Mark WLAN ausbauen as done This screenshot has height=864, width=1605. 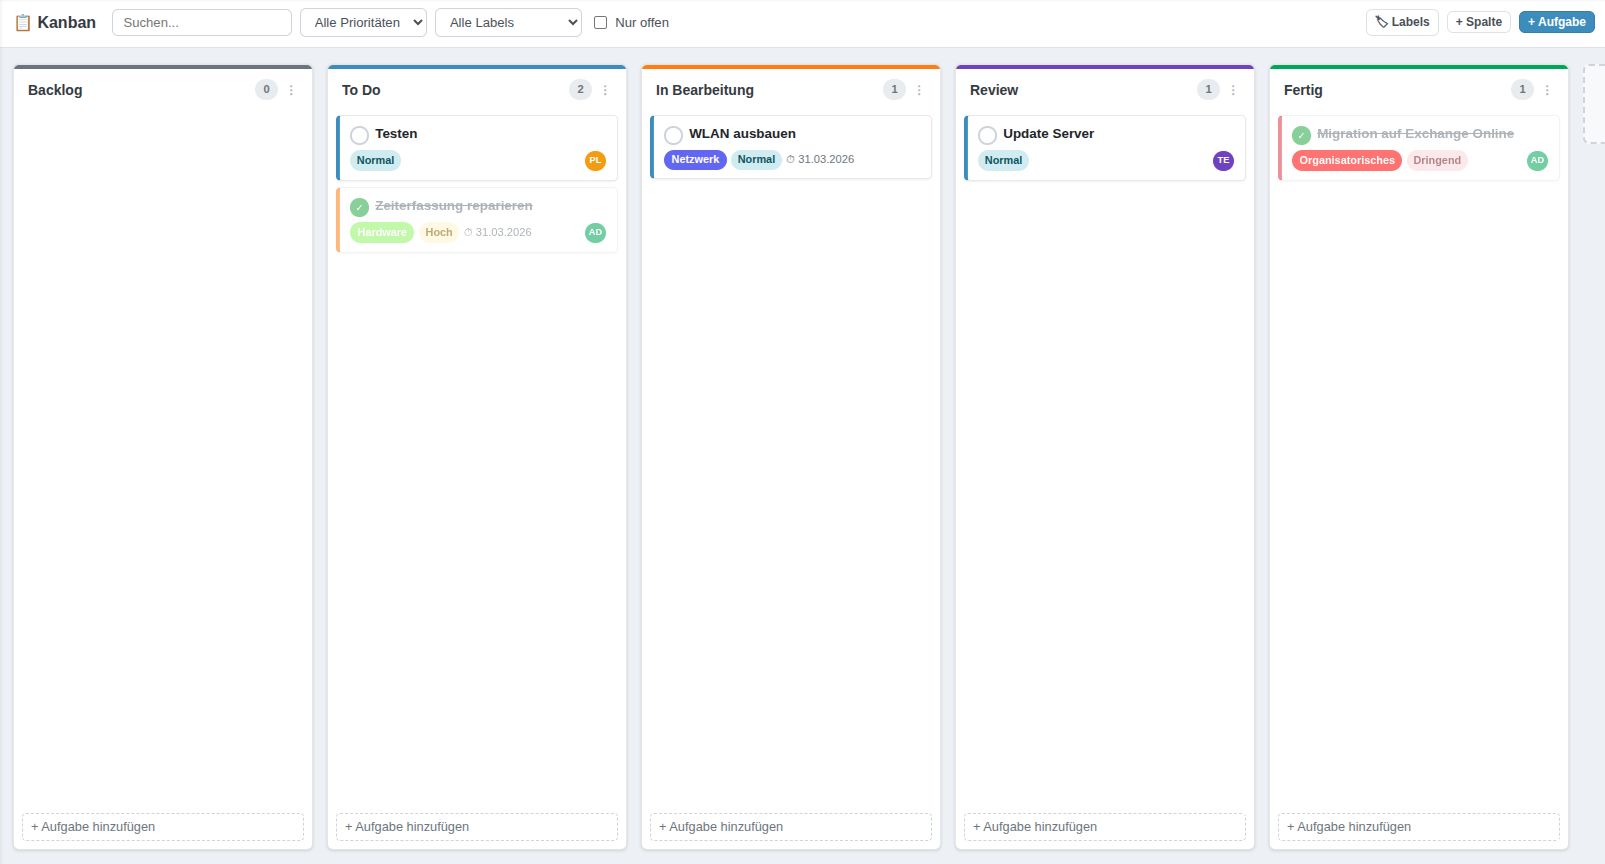[674, 135]
